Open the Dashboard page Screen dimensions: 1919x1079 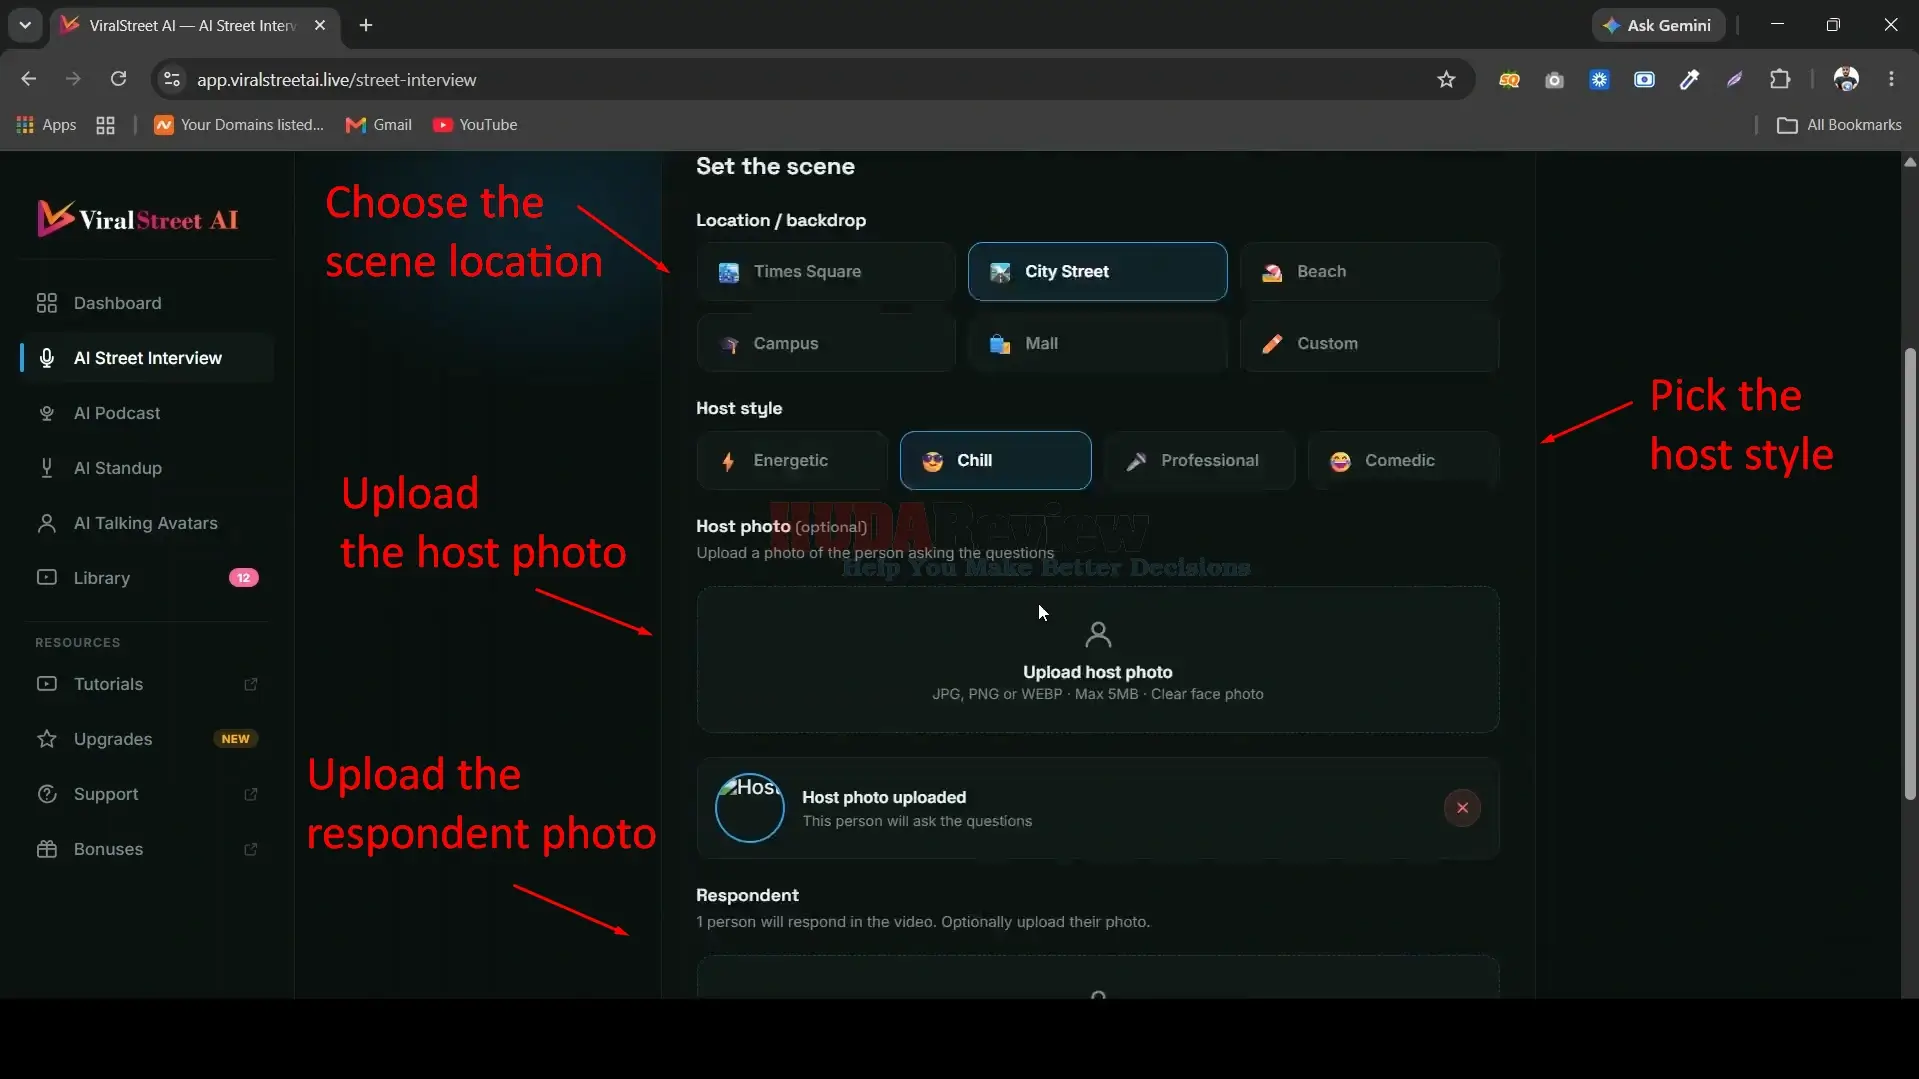pos(147,303)
